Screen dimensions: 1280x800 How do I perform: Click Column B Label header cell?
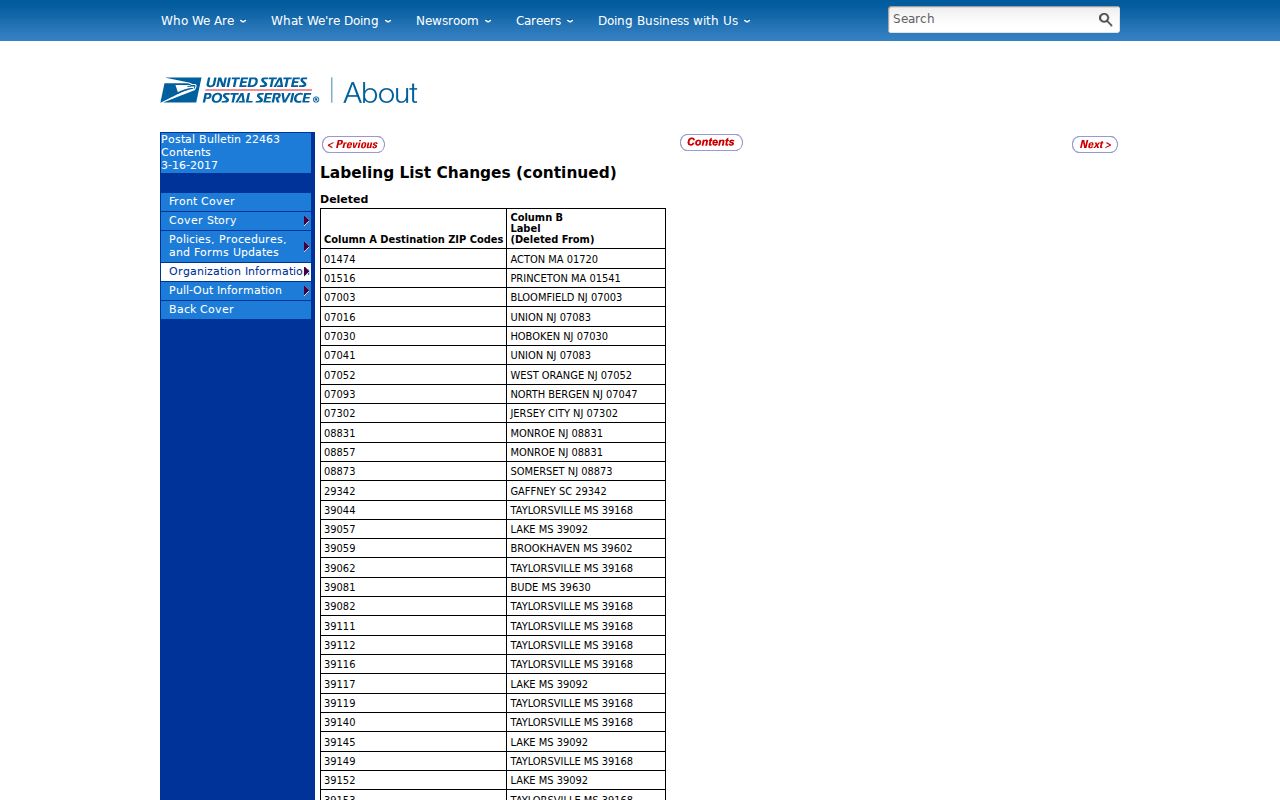coord(586,229)
